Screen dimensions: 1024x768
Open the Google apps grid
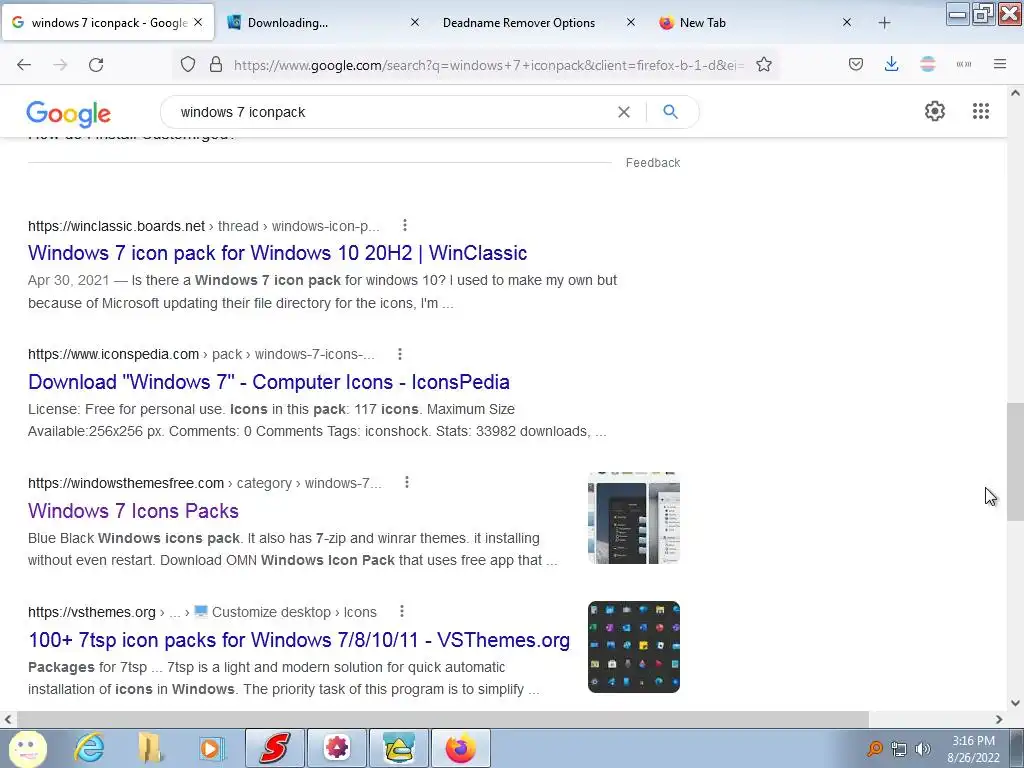[981, 111]
